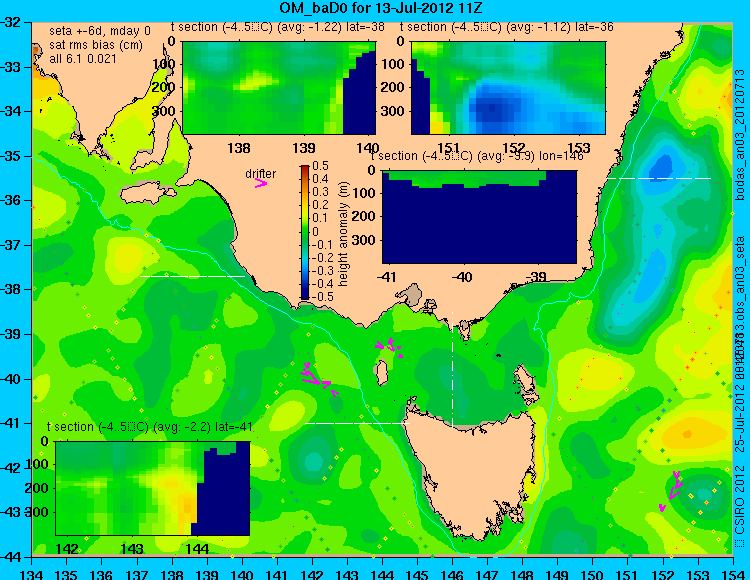Click the t section lat=-38 title

coord(278,27)
